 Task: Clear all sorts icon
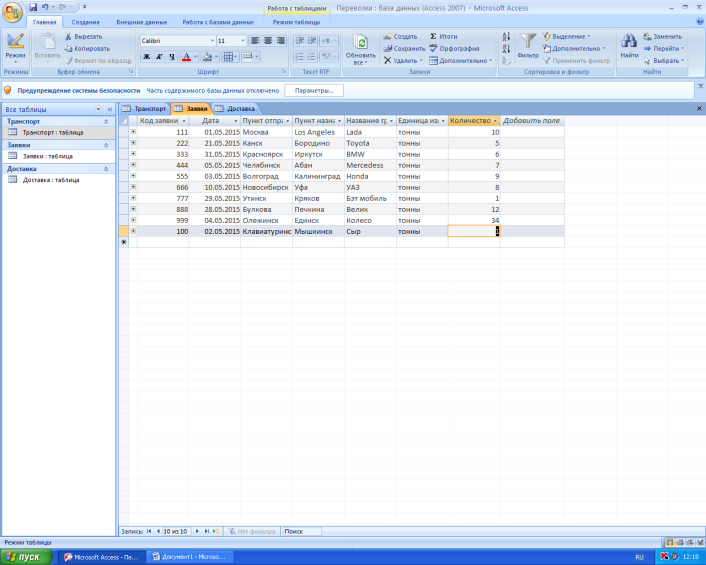506,60
